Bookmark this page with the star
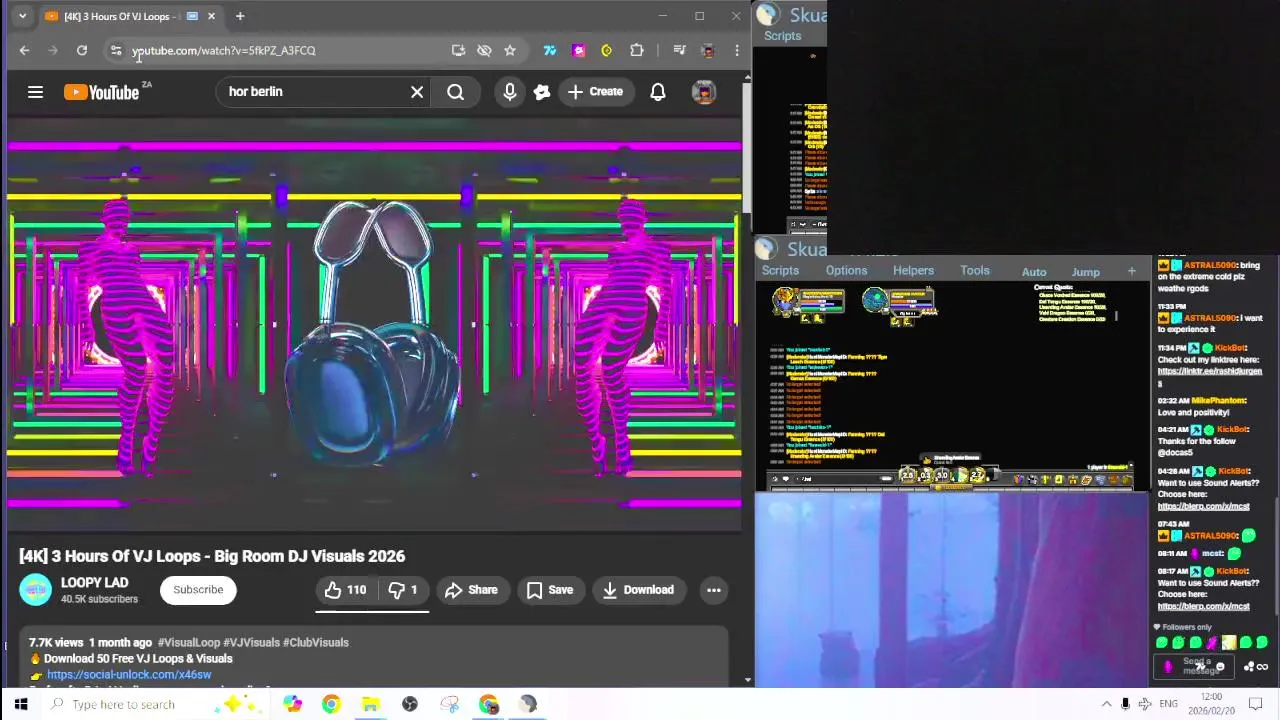The image size is (1280, 720). click(510, 50)
